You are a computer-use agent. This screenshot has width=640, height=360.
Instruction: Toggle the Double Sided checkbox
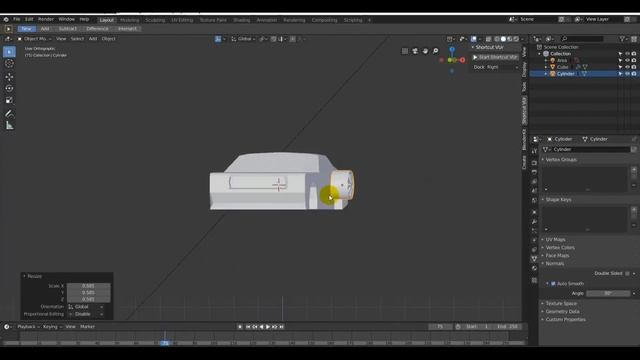627,273
